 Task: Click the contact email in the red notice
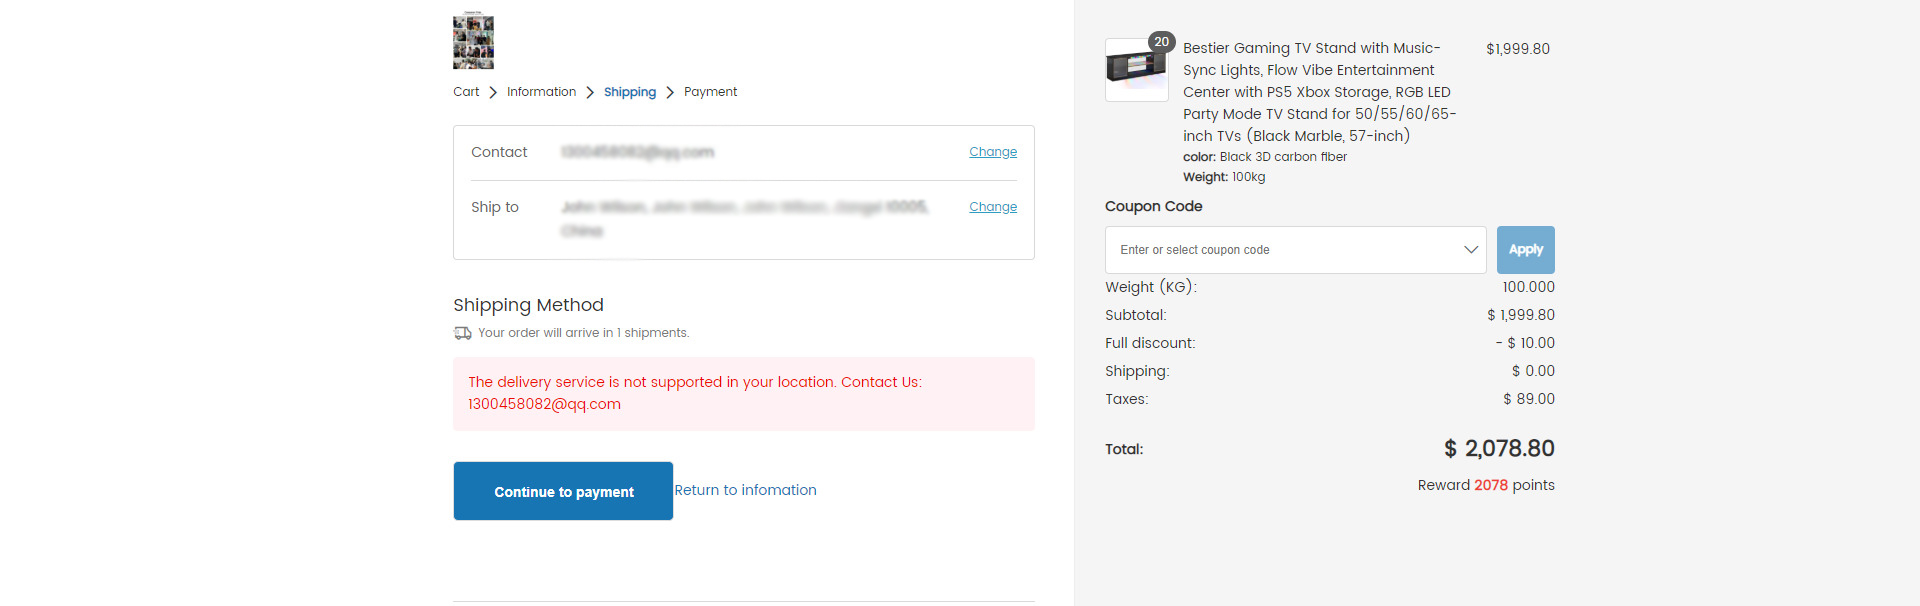tap(544, 404)
